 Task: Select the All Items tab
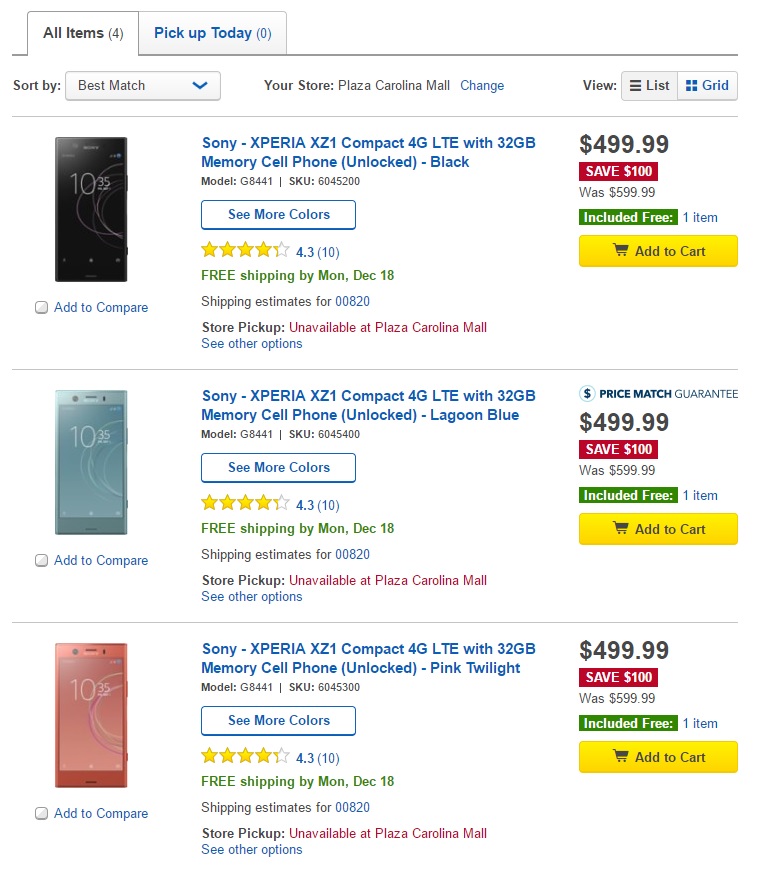(83, 33)
